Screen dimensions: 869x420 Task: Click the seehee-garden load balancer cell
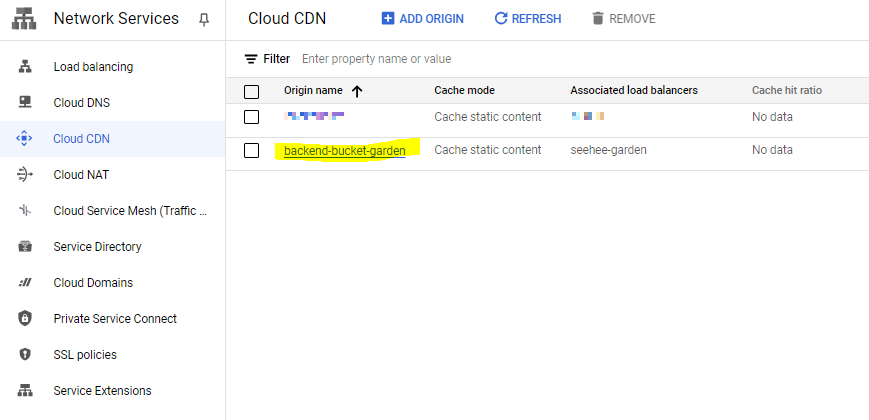tap(609, 150)
